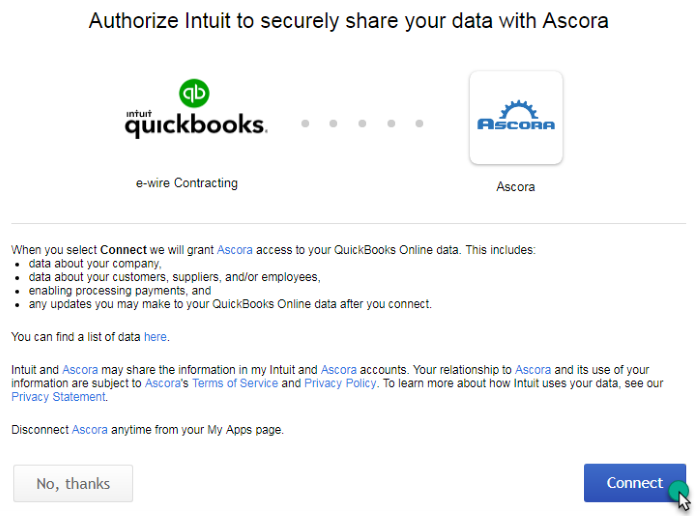Click the middle connection progress dot

[x=362, y=124]
